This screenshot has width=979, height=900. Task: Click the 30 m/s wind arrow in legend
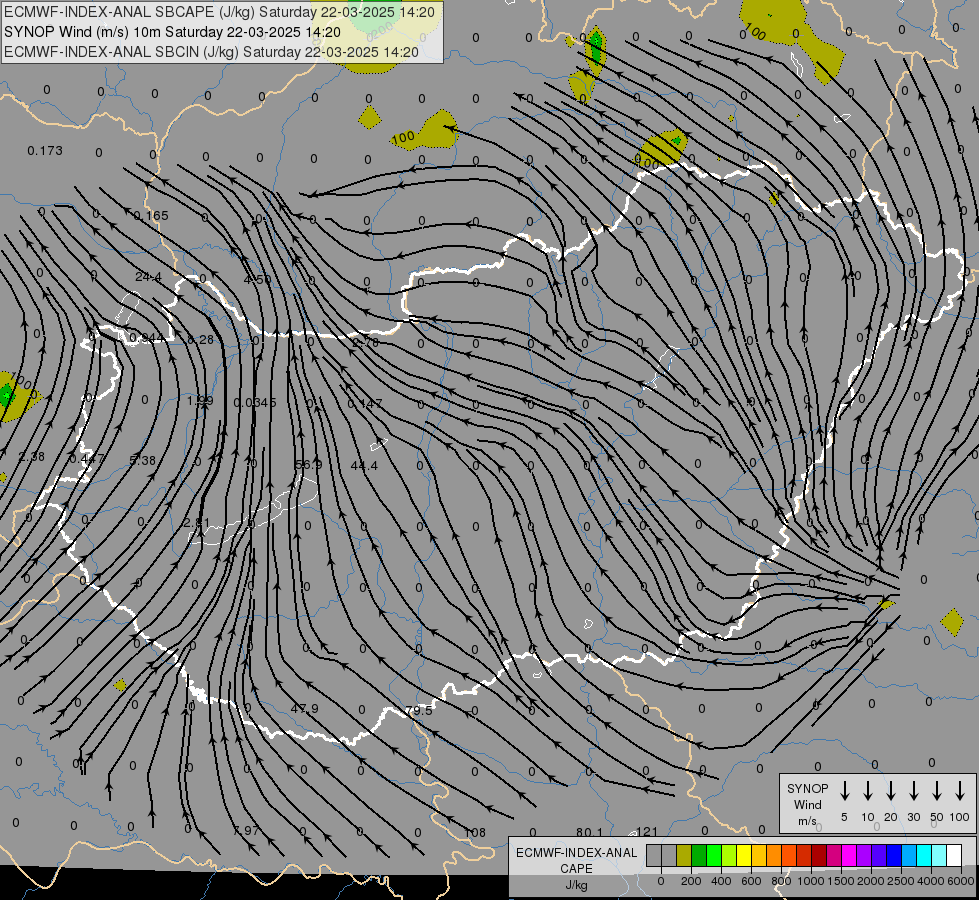913,791
